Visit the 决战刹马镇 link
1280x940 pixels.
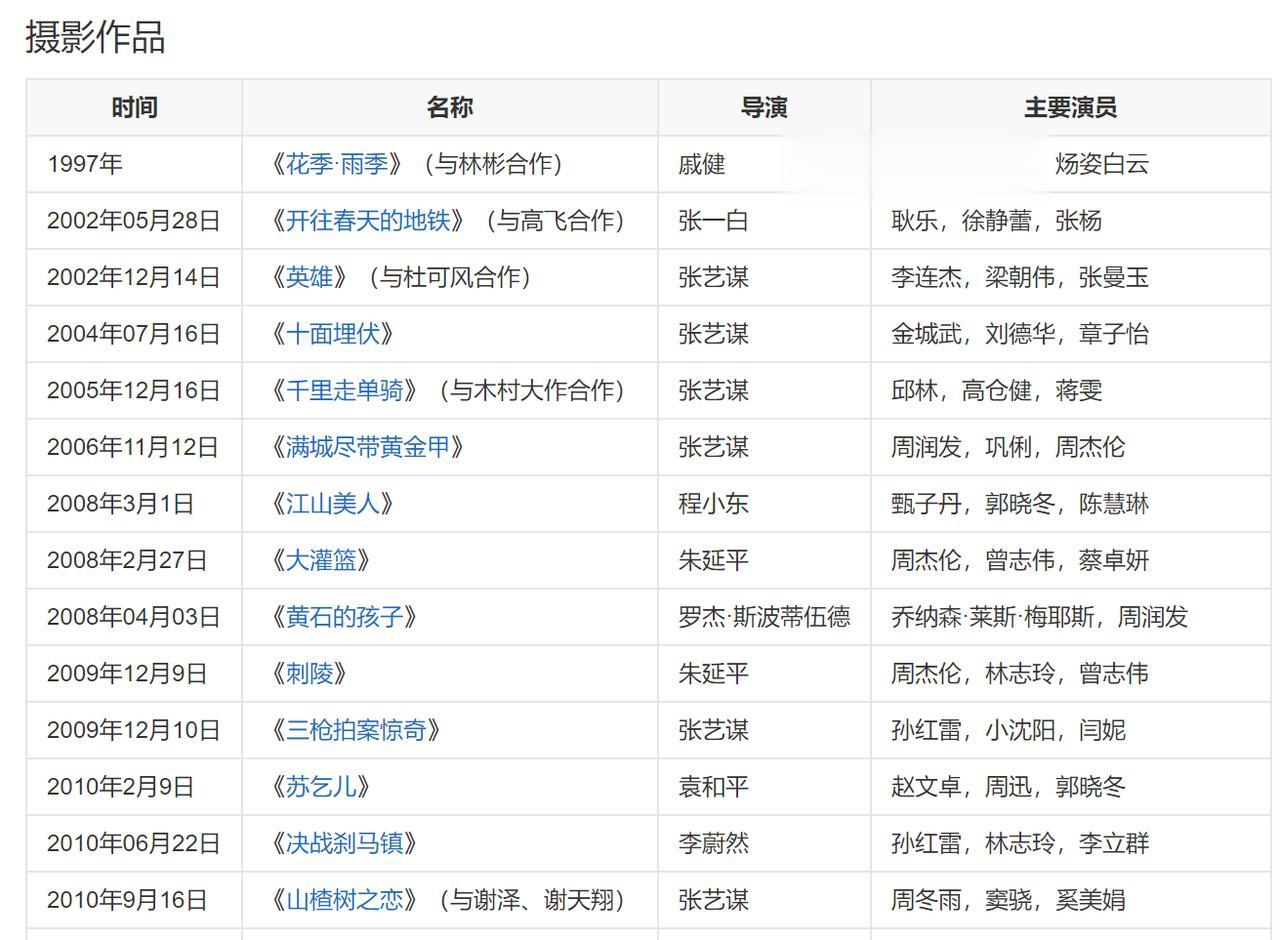345,844
